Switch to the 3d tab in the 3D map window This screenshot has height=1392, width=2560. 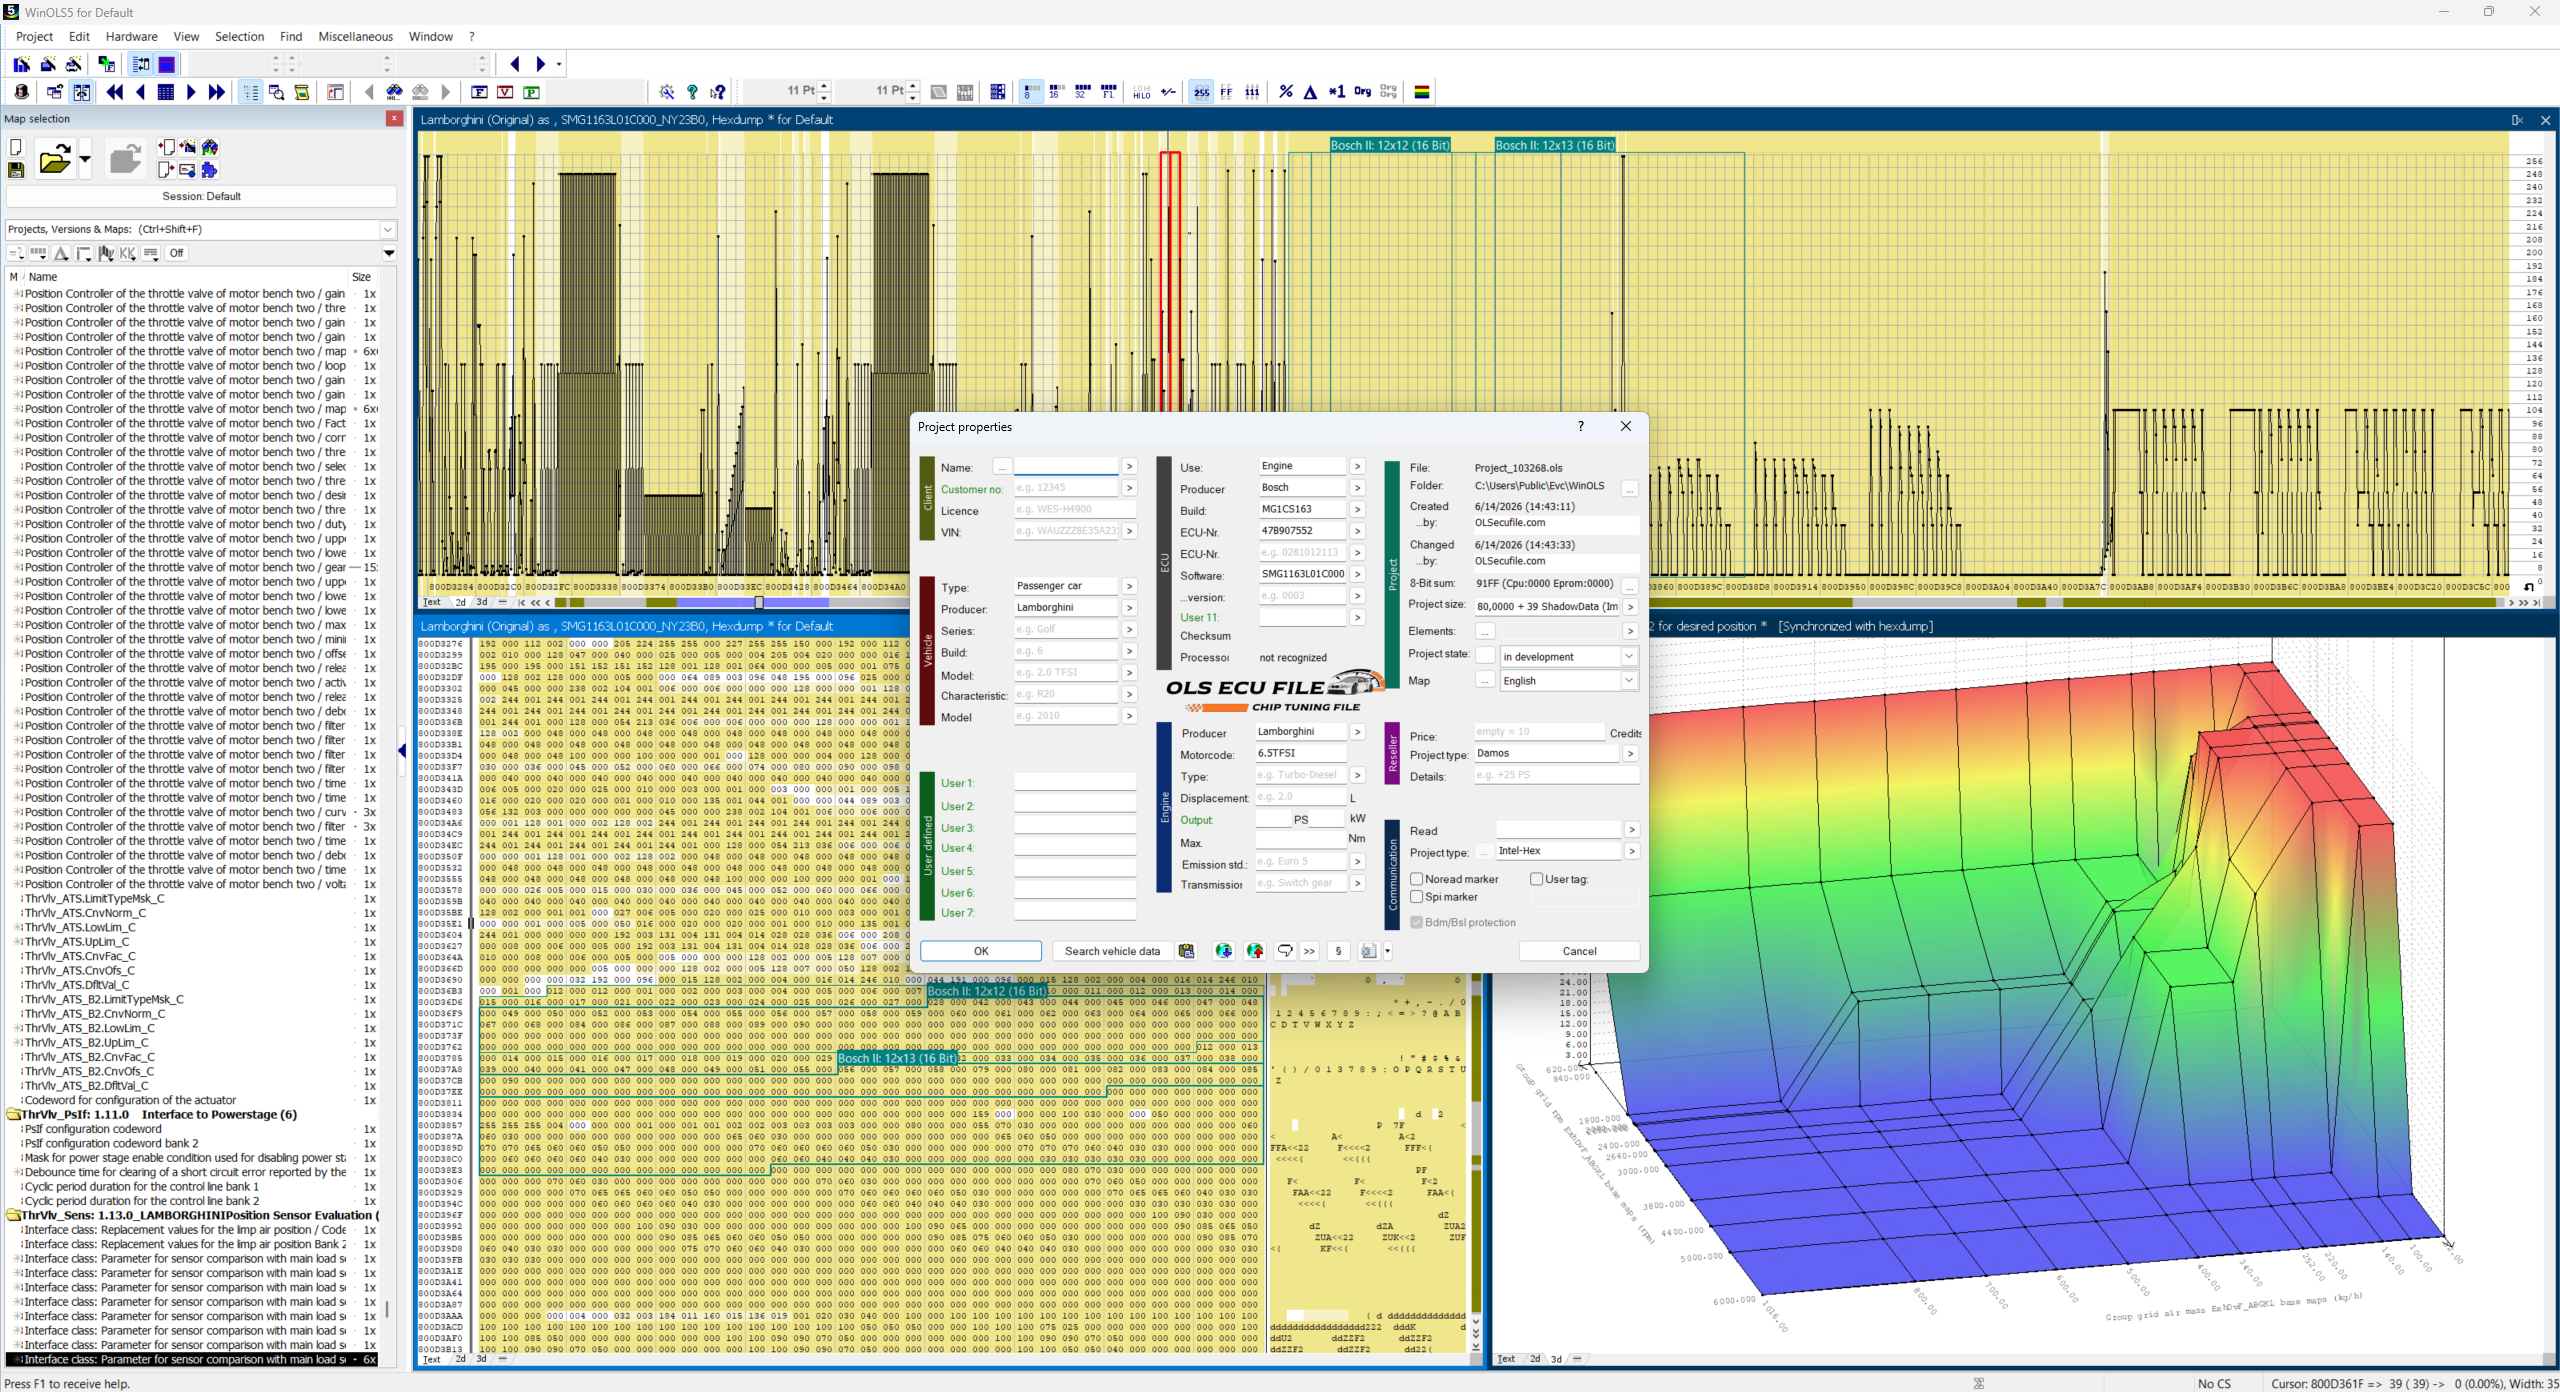[1556, 1359]
